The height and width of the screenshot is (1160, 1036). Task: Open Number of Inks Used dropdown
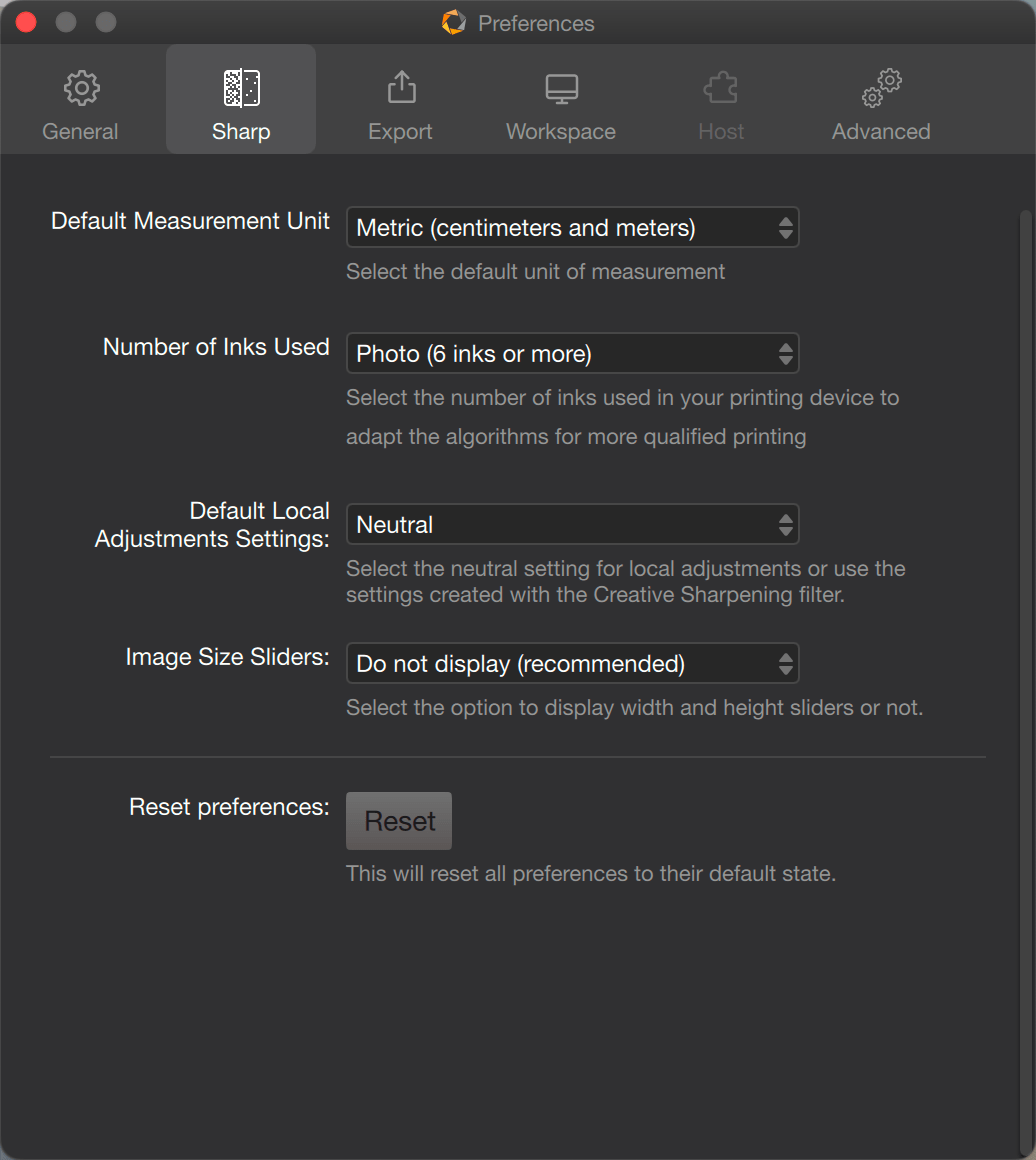[573, 353]
